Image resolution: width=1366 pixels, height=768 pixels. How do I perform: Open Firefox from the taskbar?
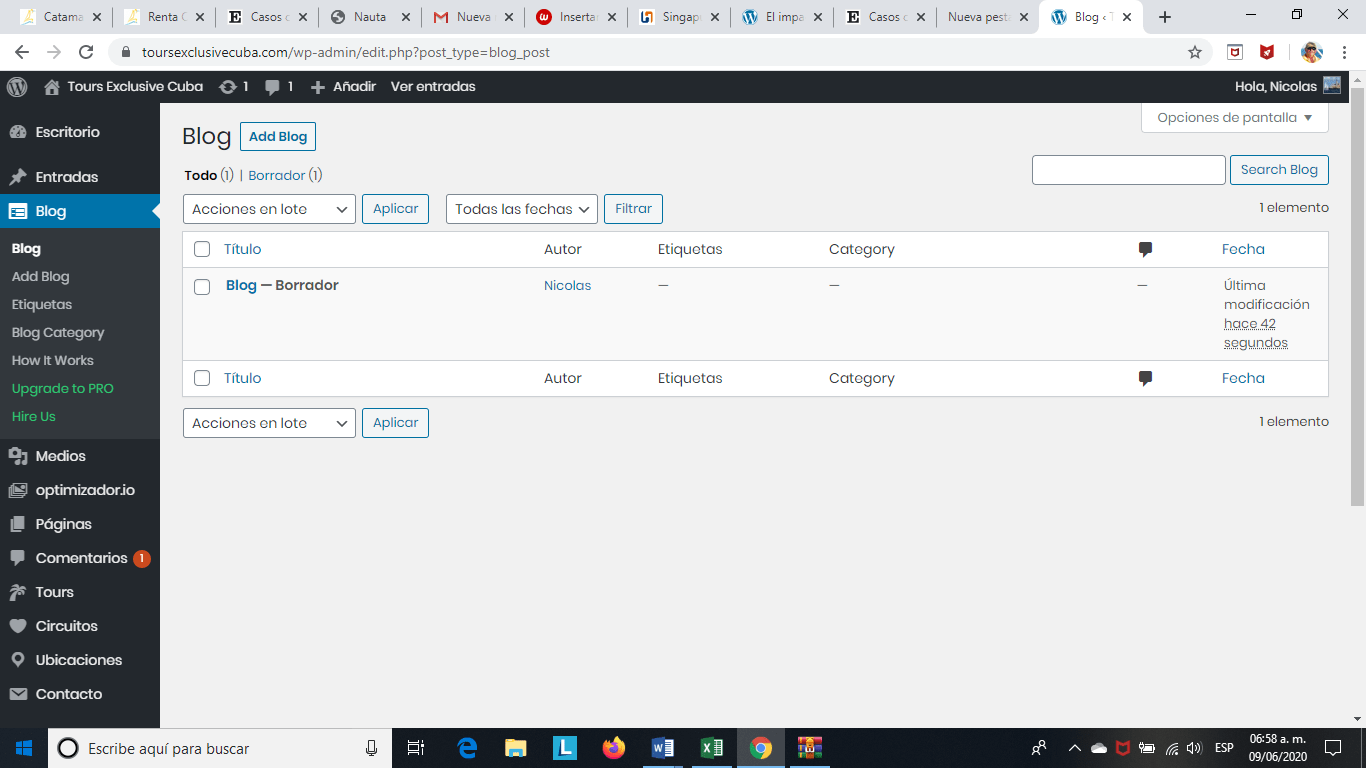coord(613,748)
